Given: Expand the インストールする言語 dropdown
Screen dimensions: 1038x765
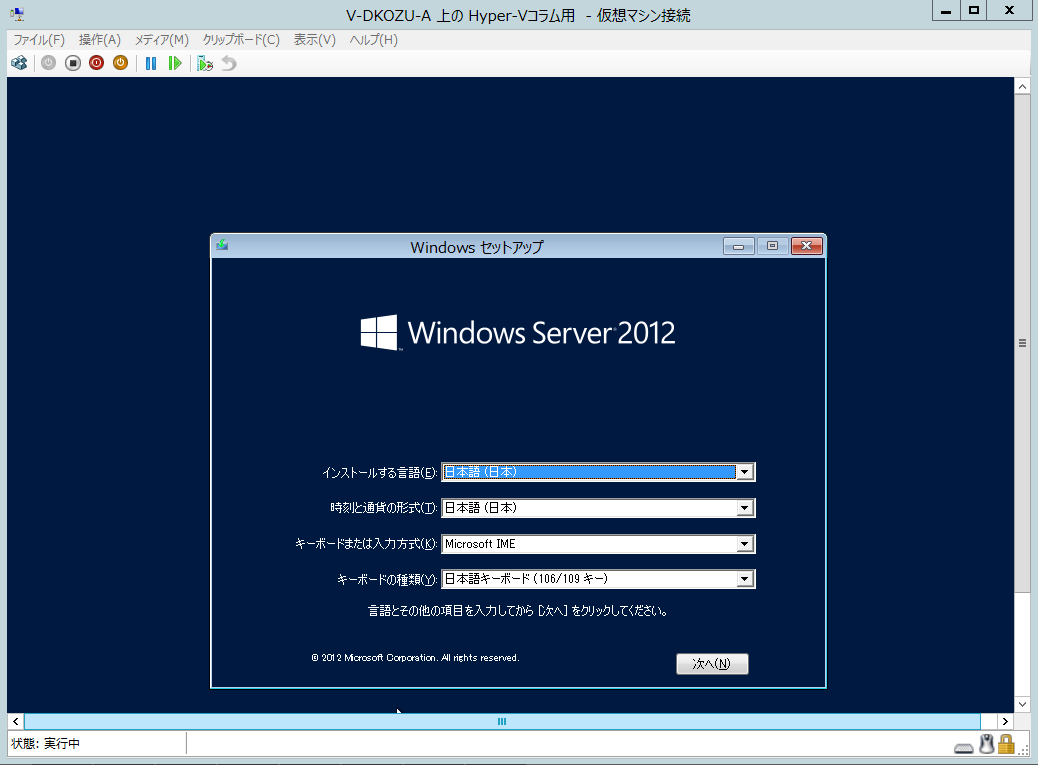Looking at the screenshot, I should 745,472.
